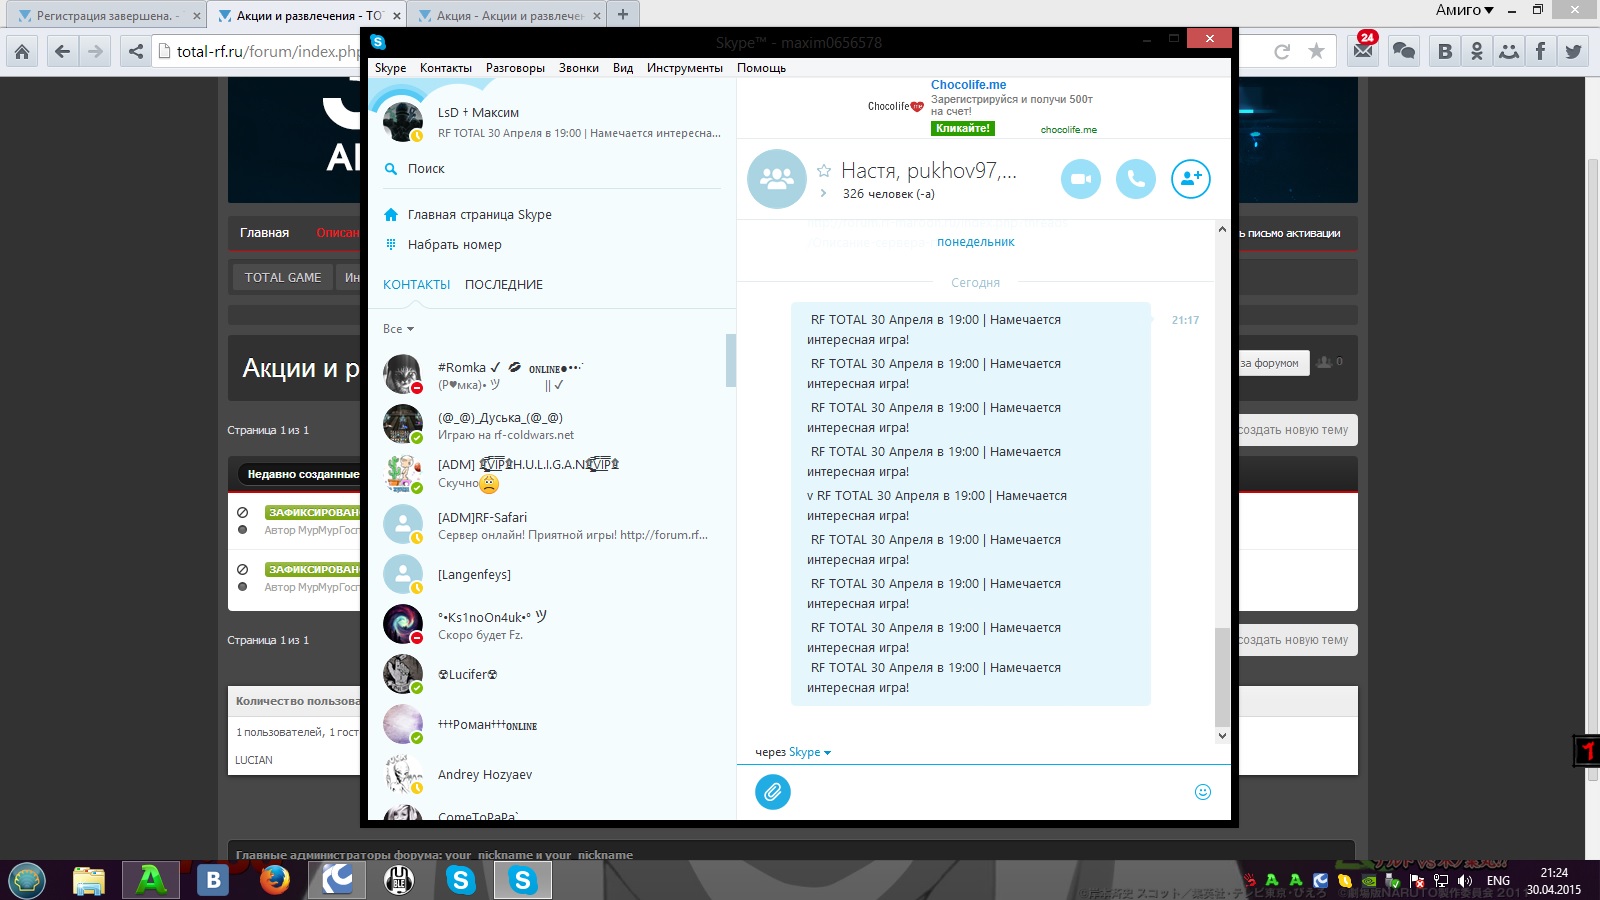Open the Контакты menu
The width and height of the screenshot is (1600, 900).
[446, 68]
